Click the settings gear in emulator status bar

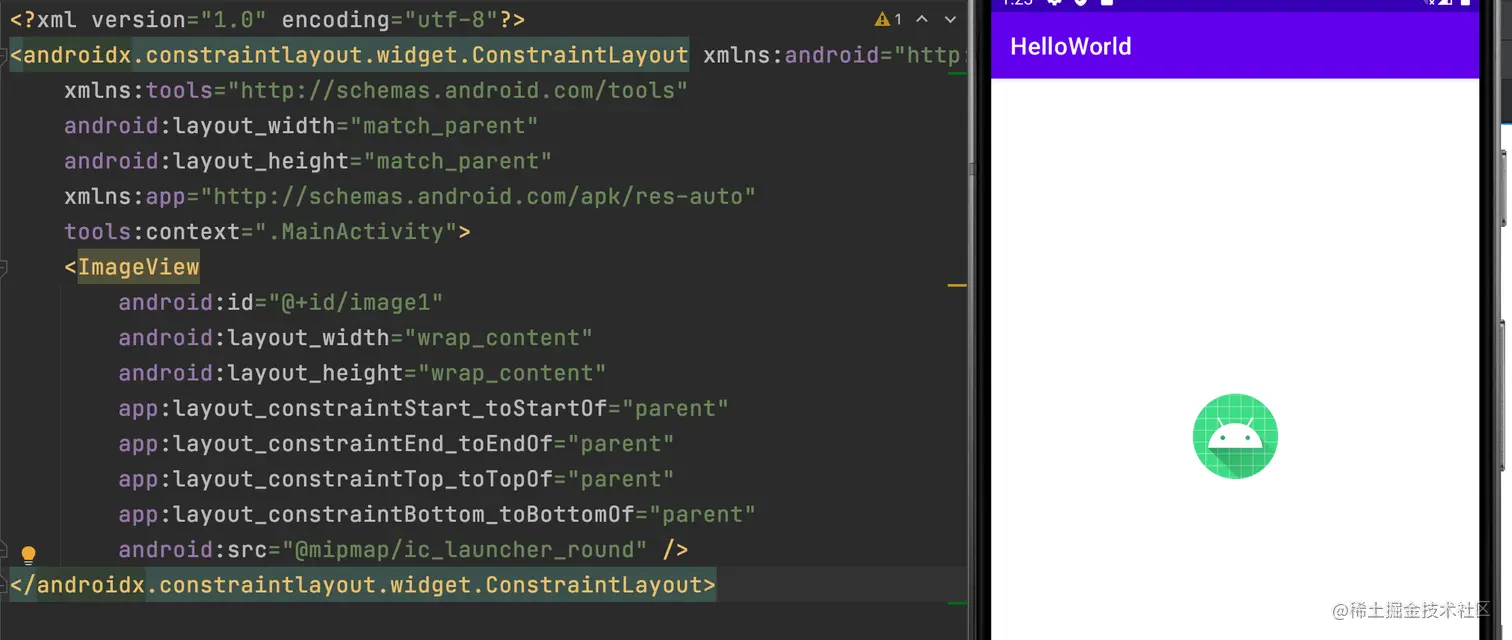point(1054,3)
